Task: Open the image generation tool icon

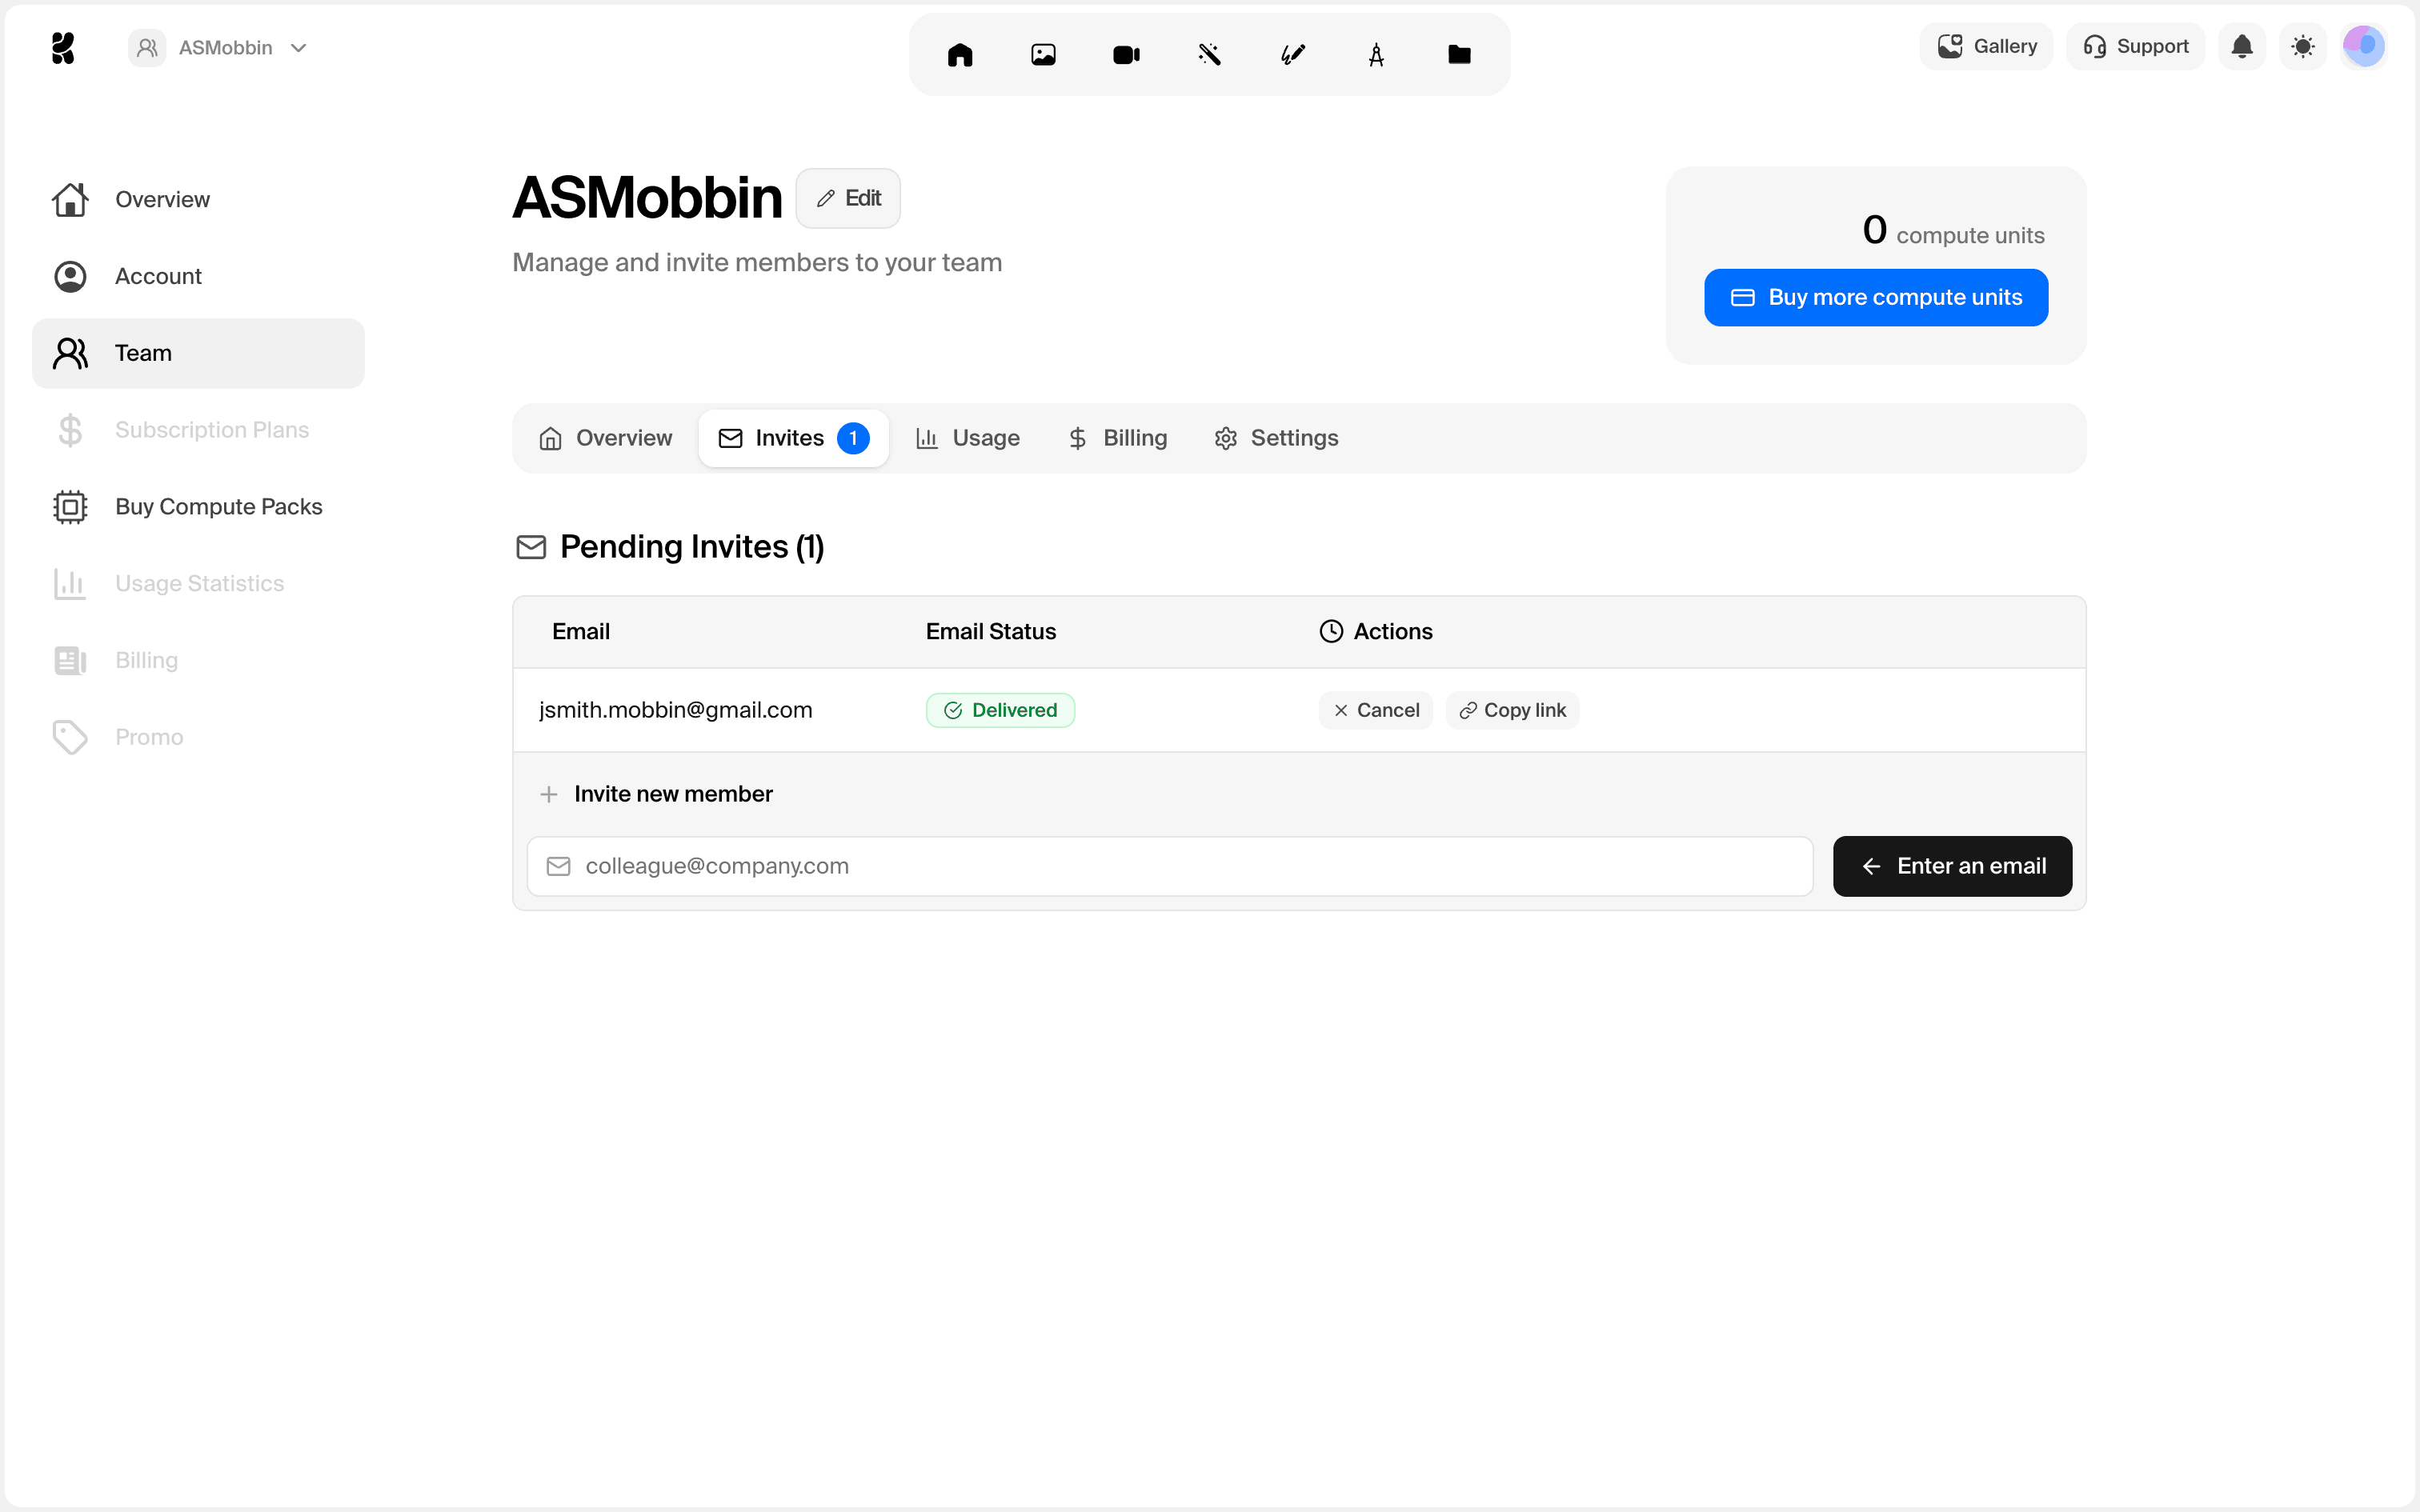Action: pos(1043,55)
